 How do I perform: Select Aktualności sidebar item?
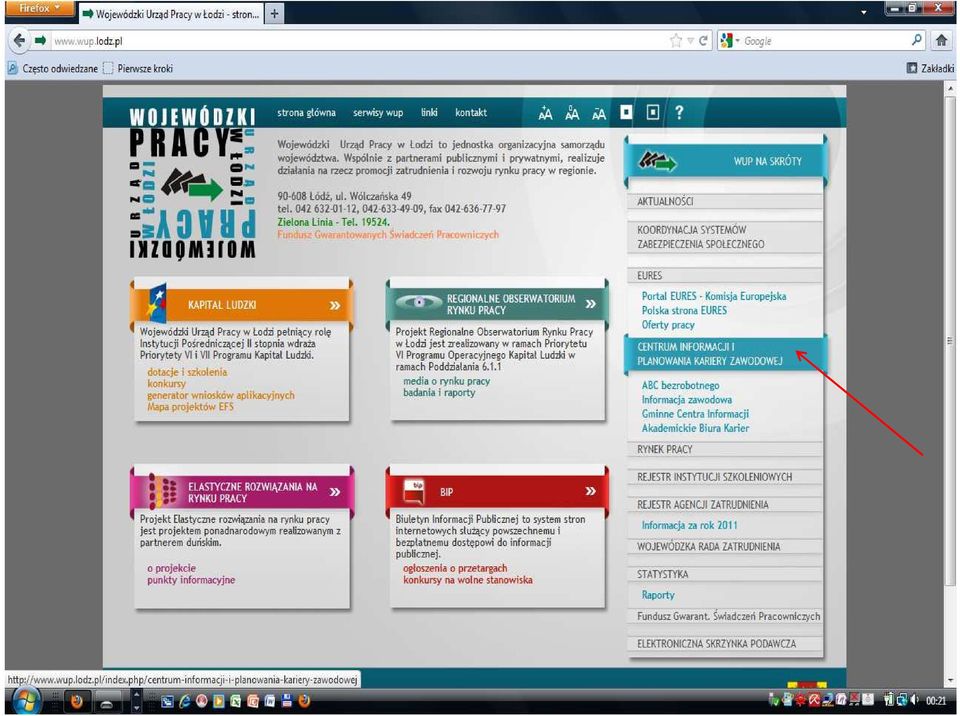(x=725, y=202)
